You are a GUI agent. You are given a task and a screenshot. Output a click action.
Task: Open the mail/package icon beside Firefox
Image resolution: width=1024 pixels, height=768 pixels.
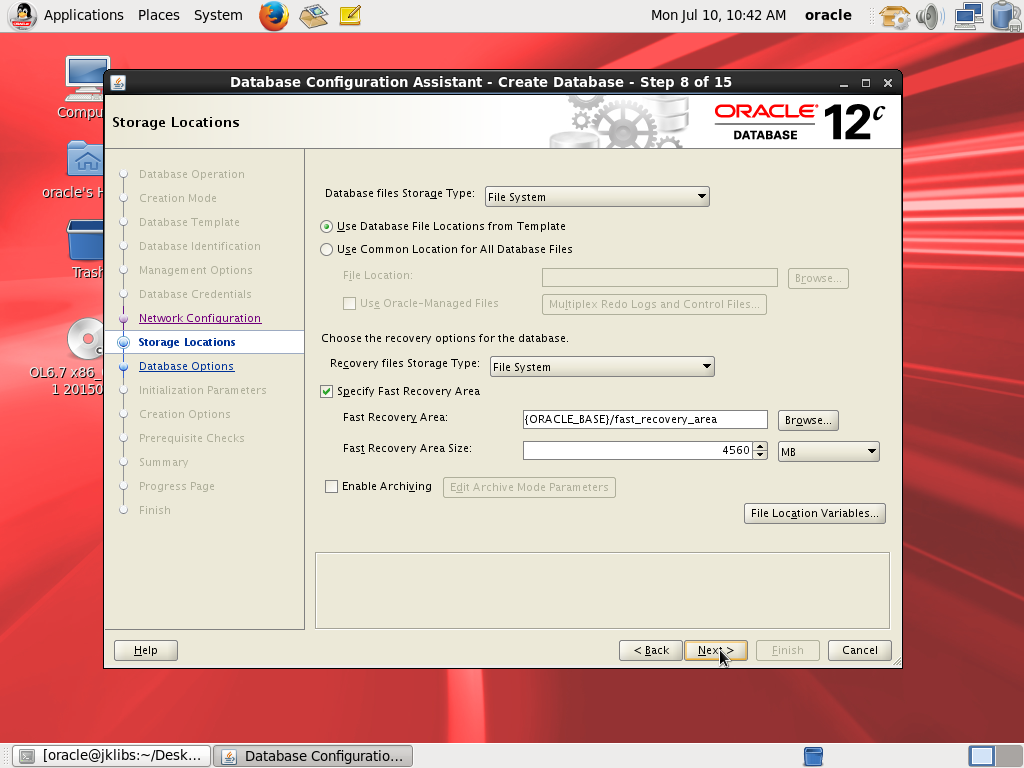(314, 15)
